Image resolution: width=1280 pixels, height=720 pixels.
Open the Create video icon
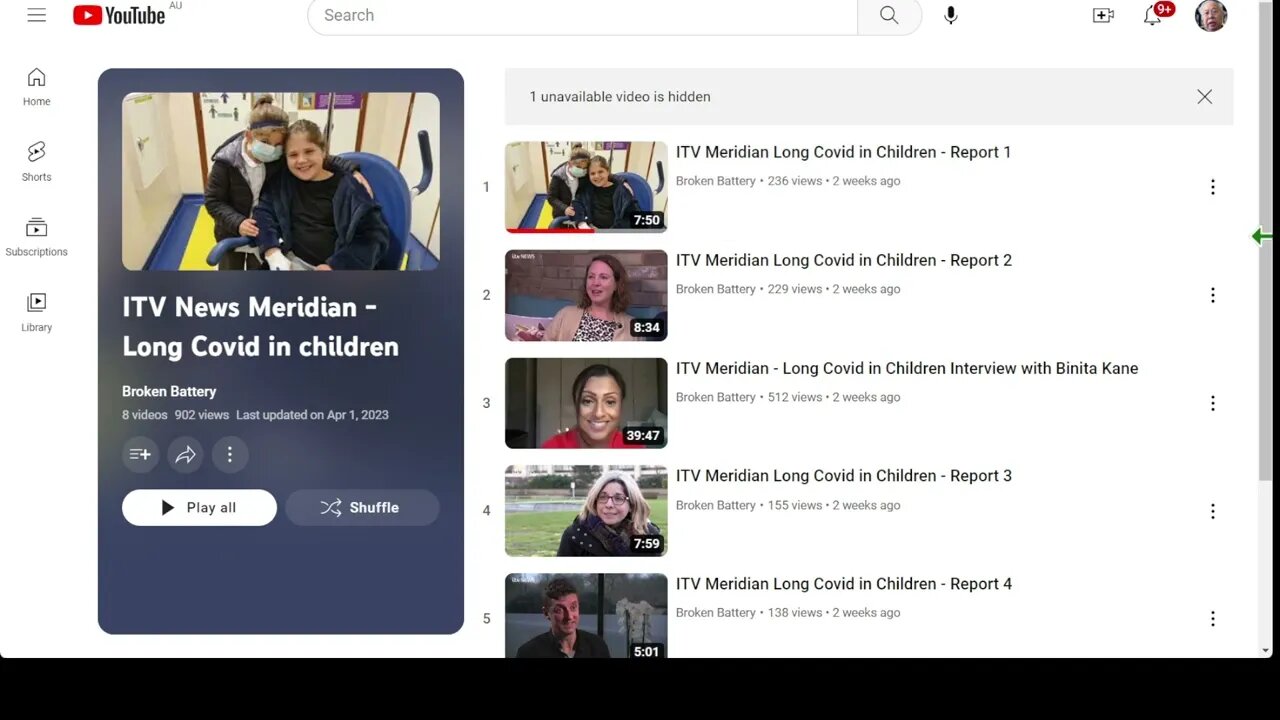tap(1103, 15)
